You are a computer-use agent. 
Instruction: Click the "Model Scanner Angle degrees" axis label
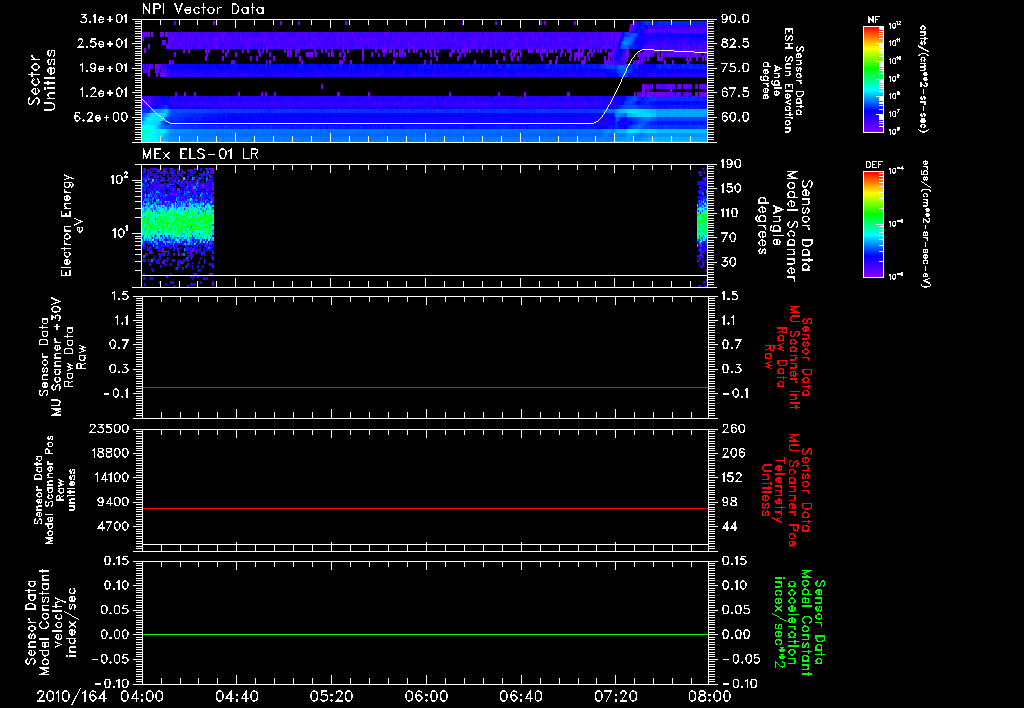pyautogui.click(x=784, y=225)
